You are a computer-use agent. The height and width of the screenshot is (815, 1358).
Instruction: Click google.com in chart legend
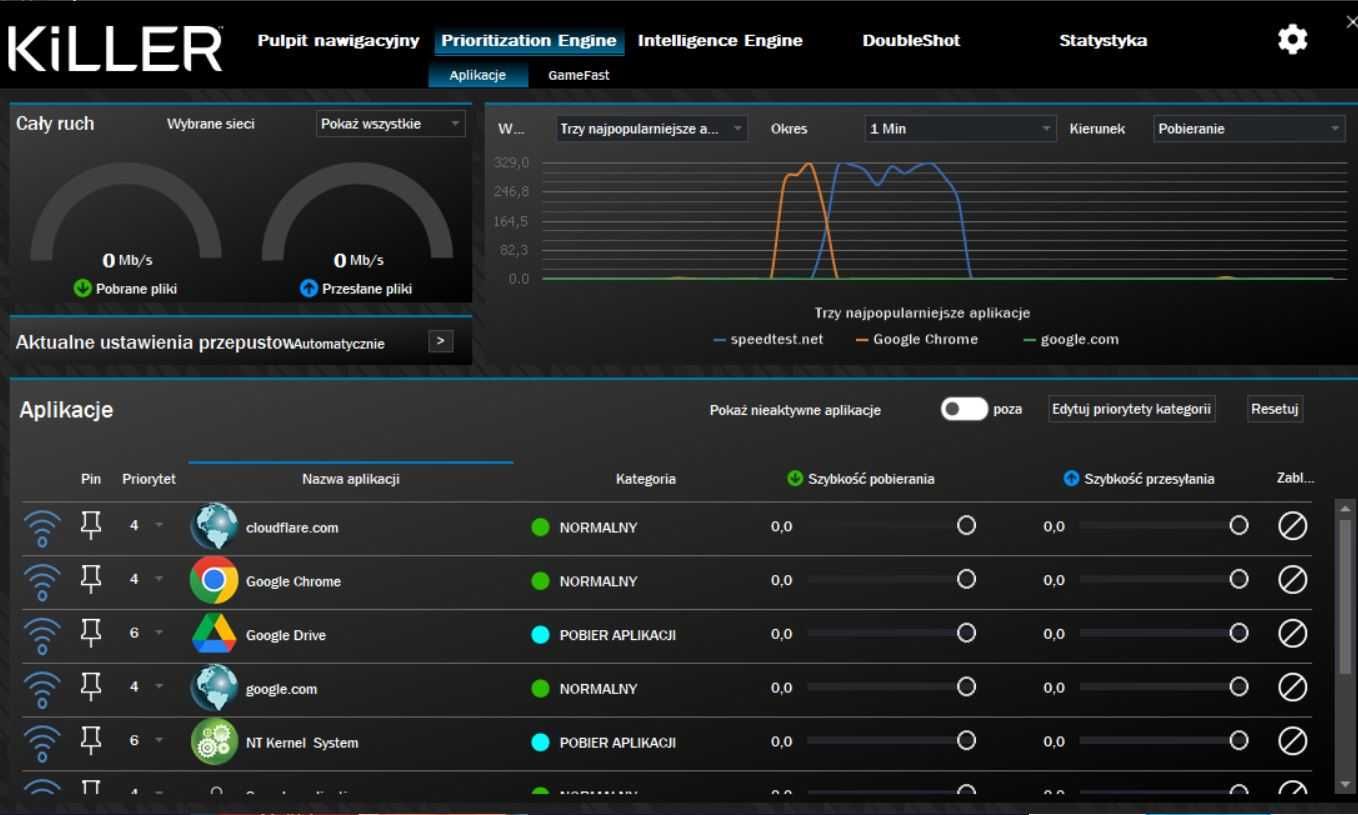[1071, 339]
